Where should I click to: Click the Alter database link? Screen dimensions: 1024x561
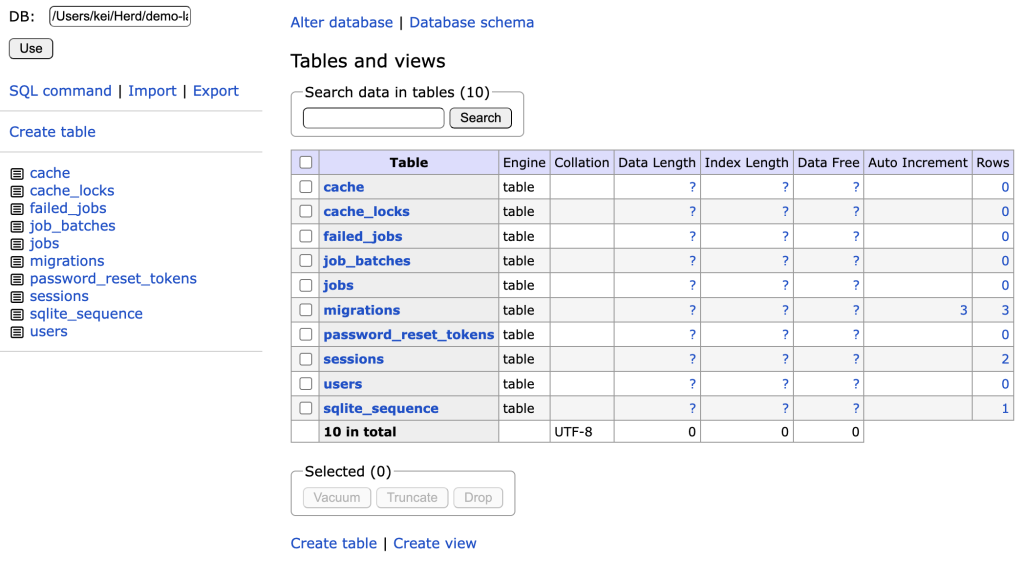[341, 22]
